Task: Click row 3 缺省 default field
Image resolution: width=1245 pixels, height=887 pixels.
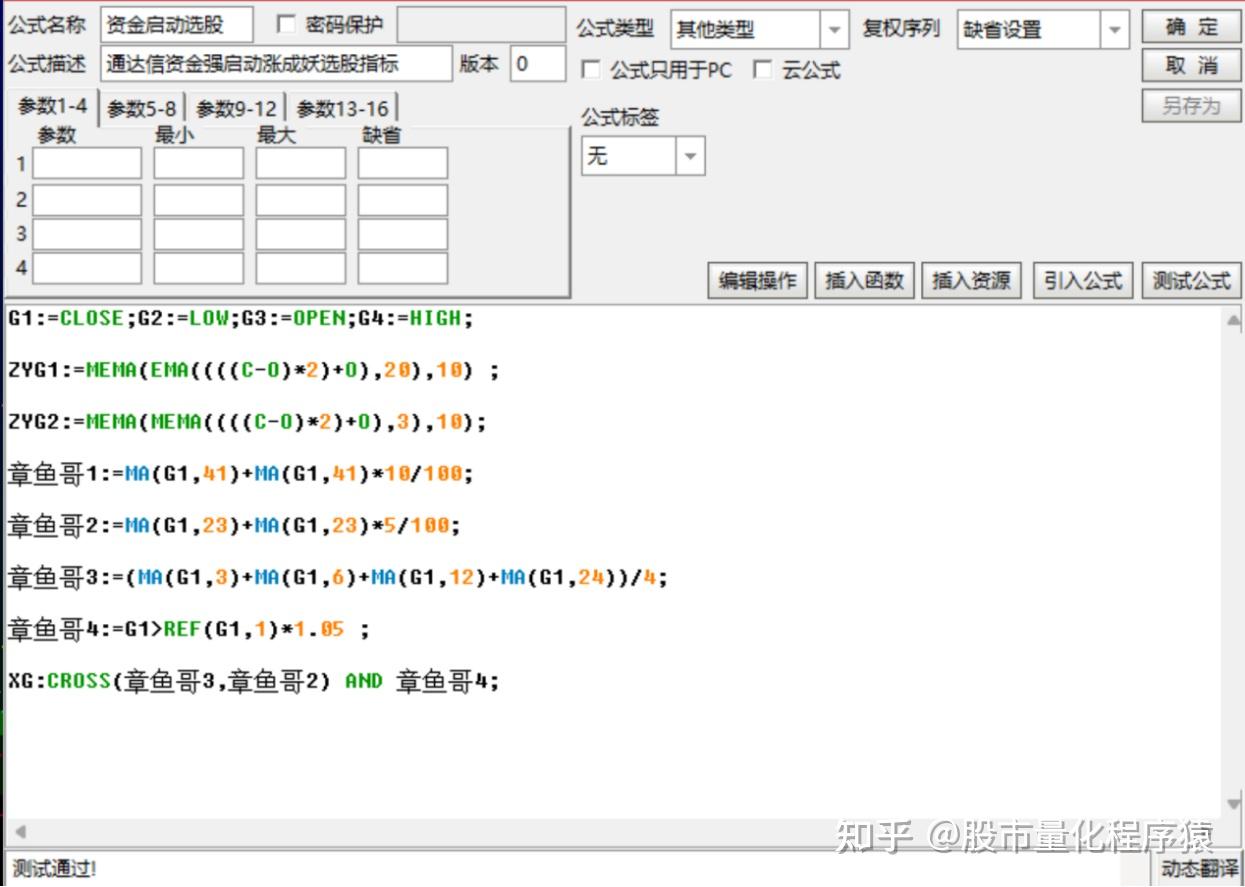Action: pyautogui.click(x=403, y=234)
